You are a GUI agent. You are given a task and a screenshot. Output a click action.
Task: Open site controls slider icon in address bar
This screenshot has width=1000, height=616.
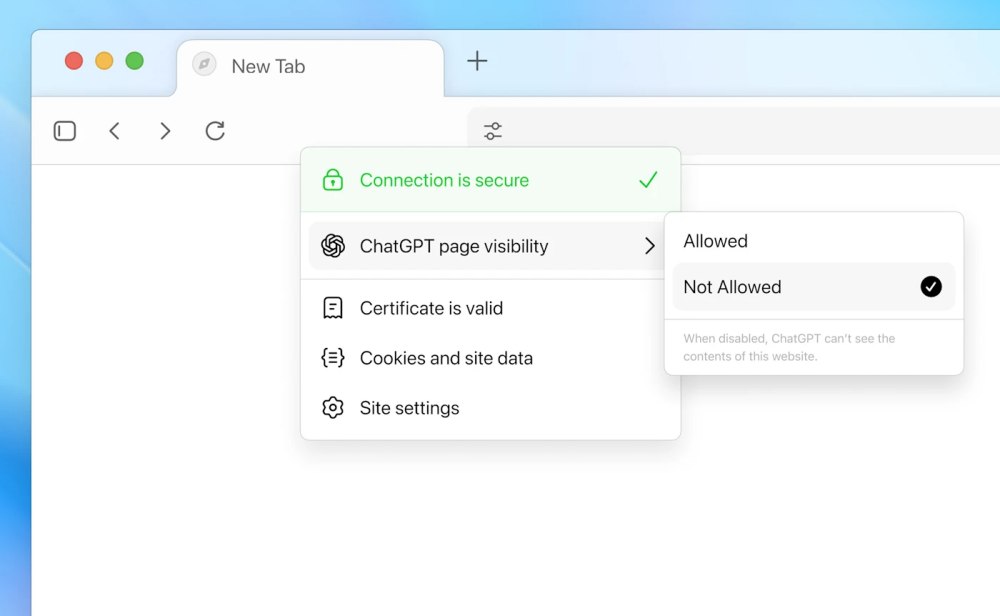pyautogui.click(x=493, y=131)
